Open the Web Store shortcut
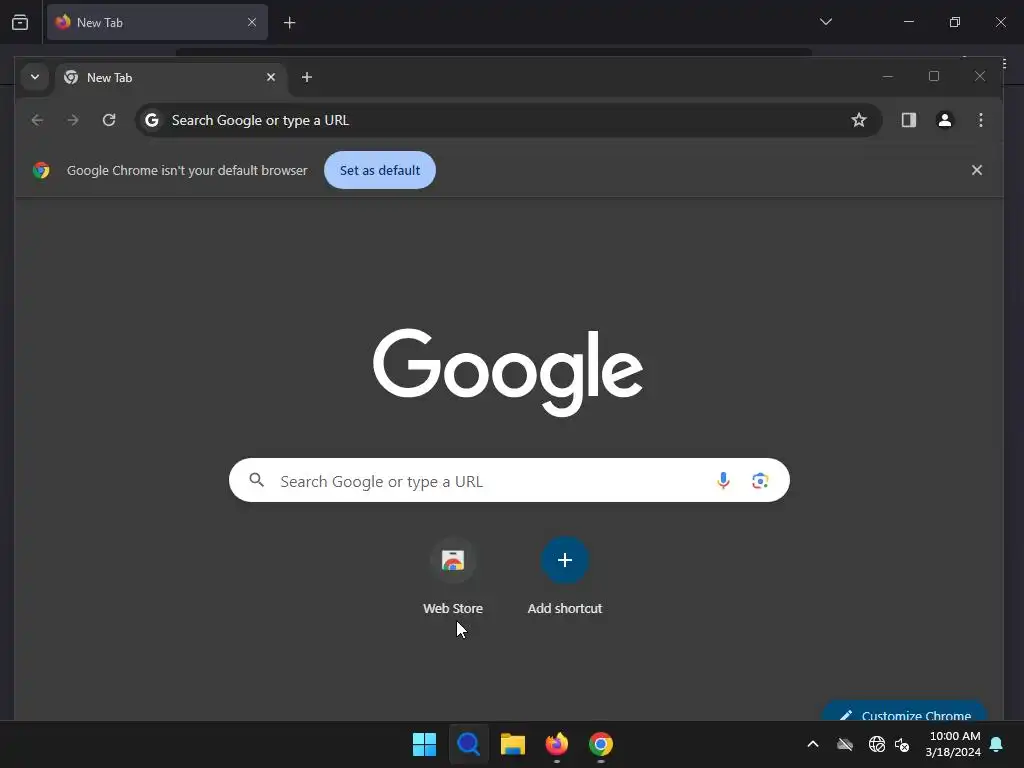Image resolution: width=1024 pixels, height=768 pixels. [453, 577]
